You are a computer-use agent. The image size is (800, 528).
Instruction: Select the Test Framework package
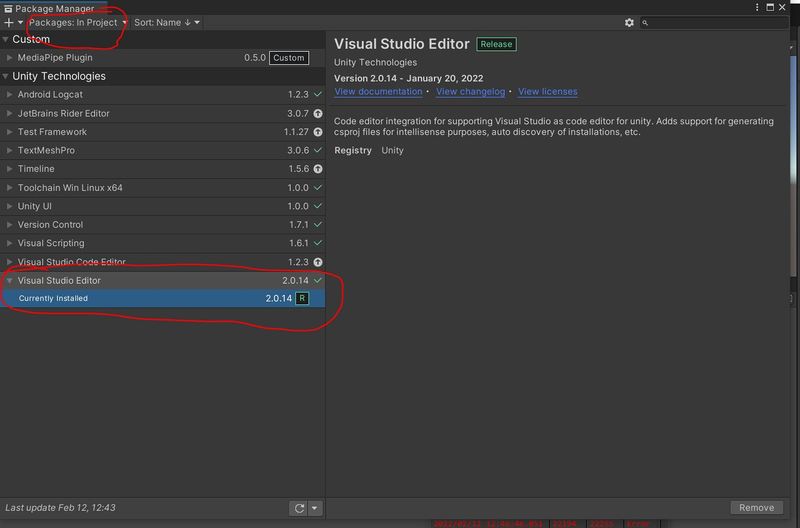[163, 132]
